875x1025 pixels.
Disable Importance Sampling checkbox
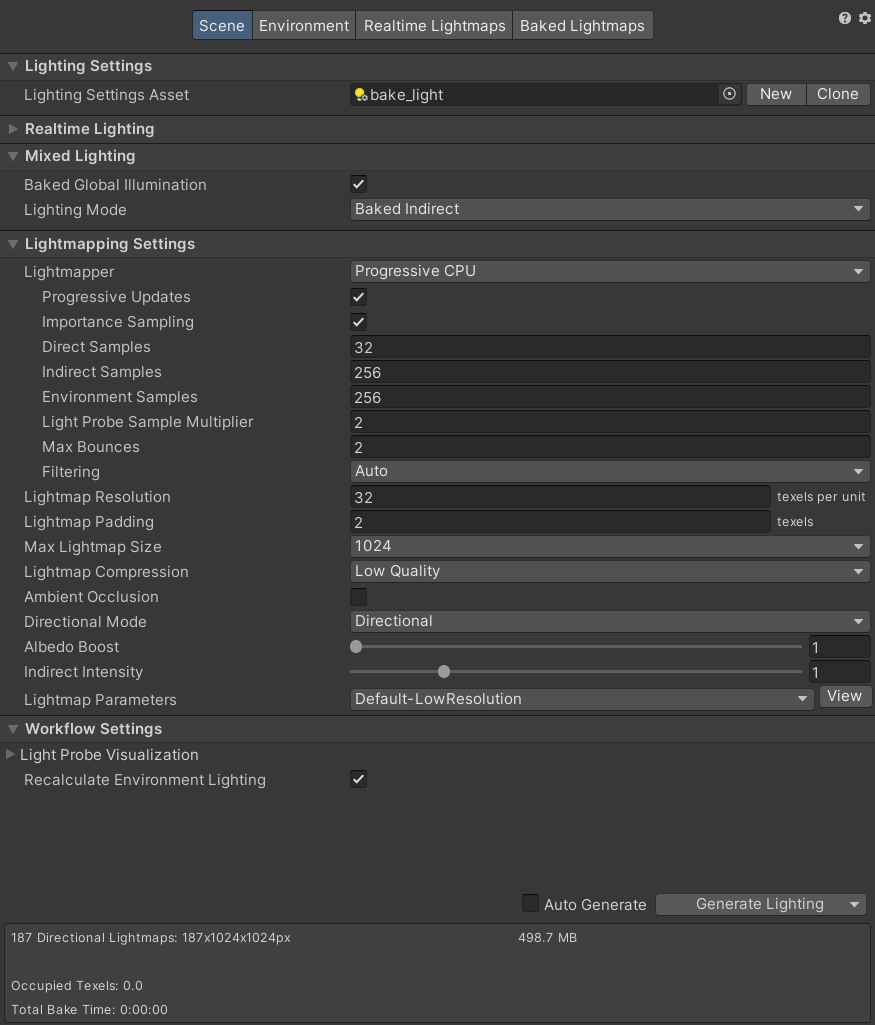358,322
